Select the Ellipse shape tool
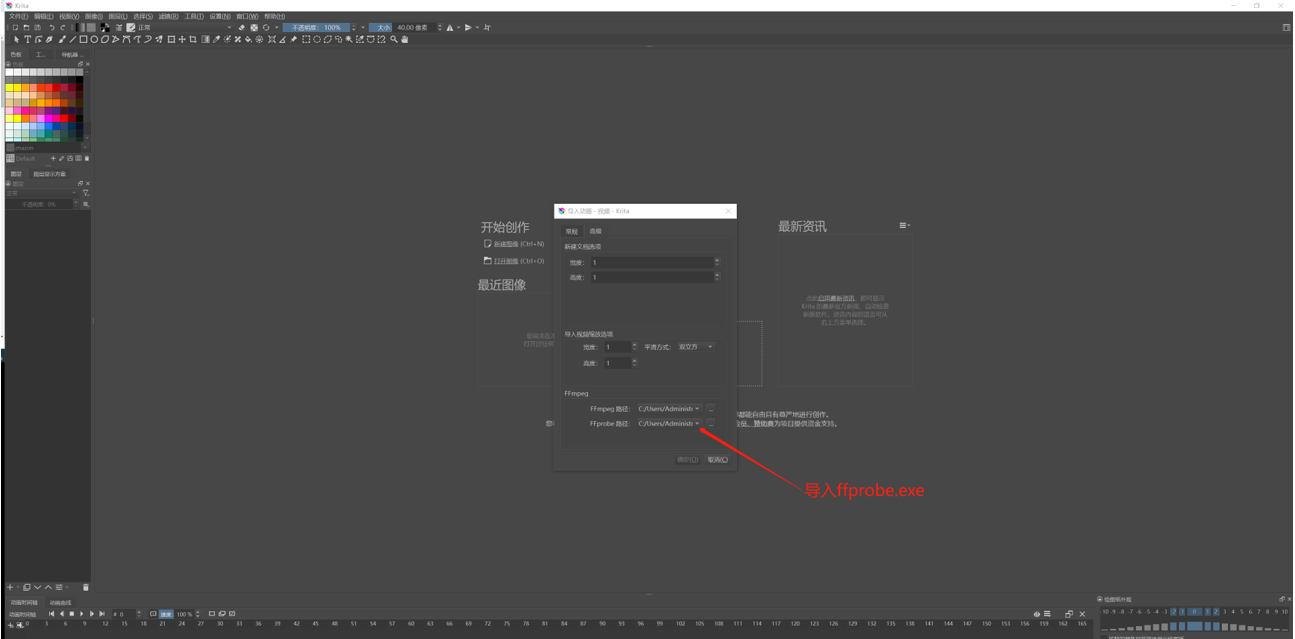Image resolution: width=1295 pixels, height=639 pixels. tap(94, 40)
